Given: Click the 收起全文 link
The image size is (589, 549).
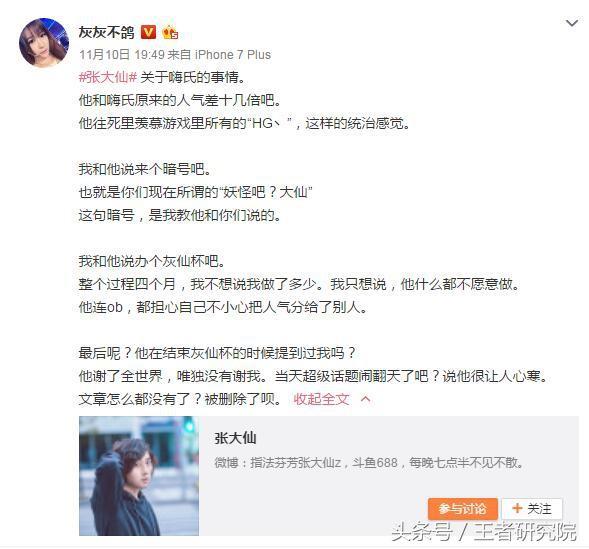Looking at the screenshot, I should [321, 399].
